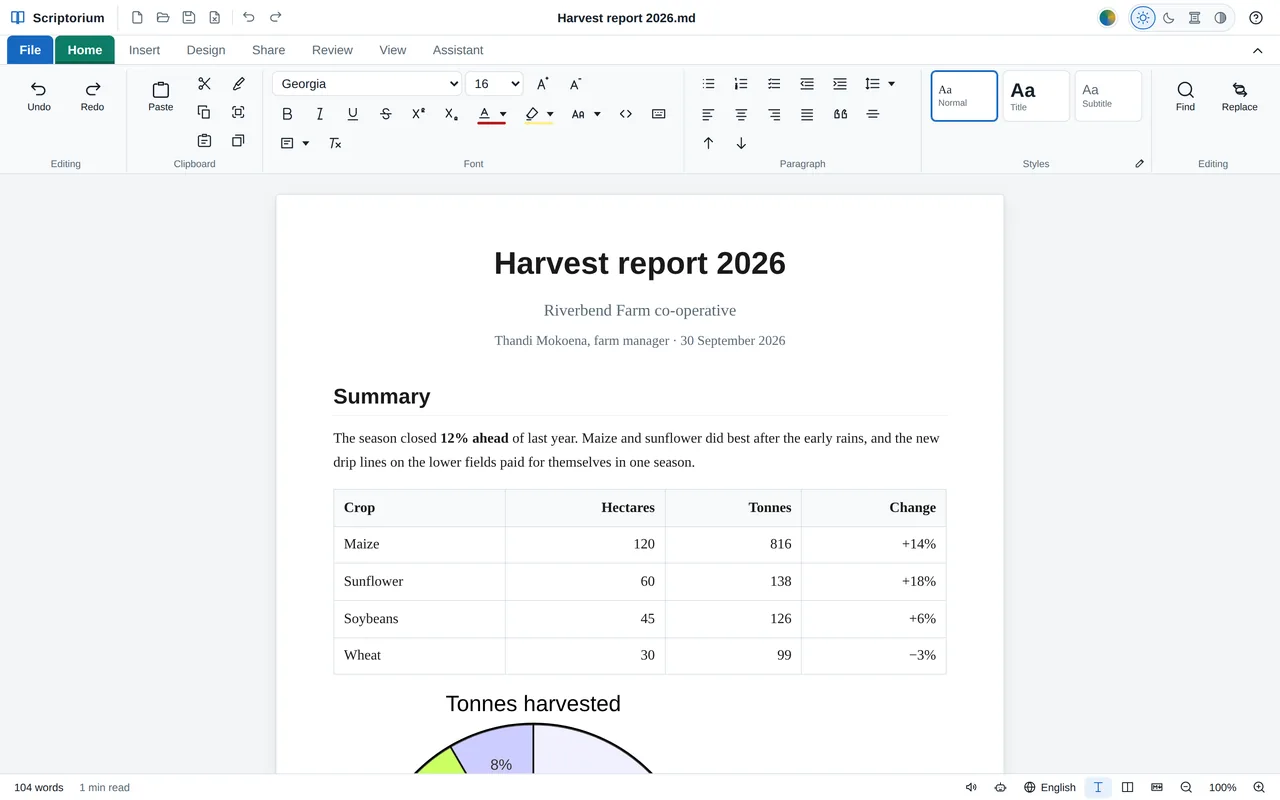Toggle the high contrast theme
This screenshot has height=800, width=1280.
click(x=1220, y=18)
